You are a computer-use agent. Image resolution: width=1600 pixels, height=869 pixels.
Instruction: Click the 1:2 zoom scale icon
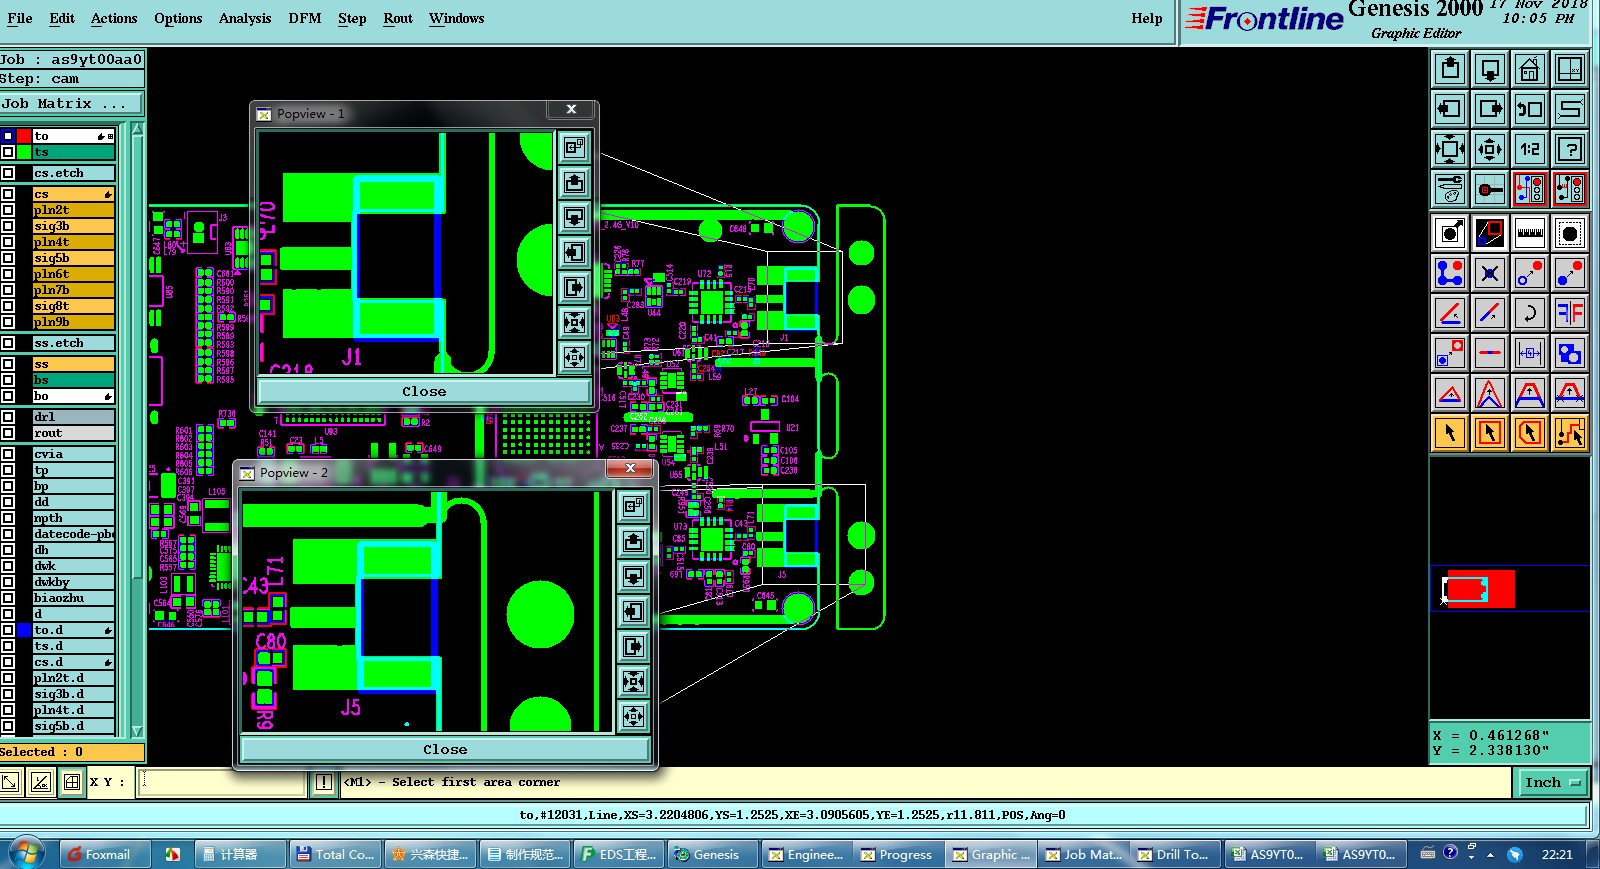pos(1530,149)
